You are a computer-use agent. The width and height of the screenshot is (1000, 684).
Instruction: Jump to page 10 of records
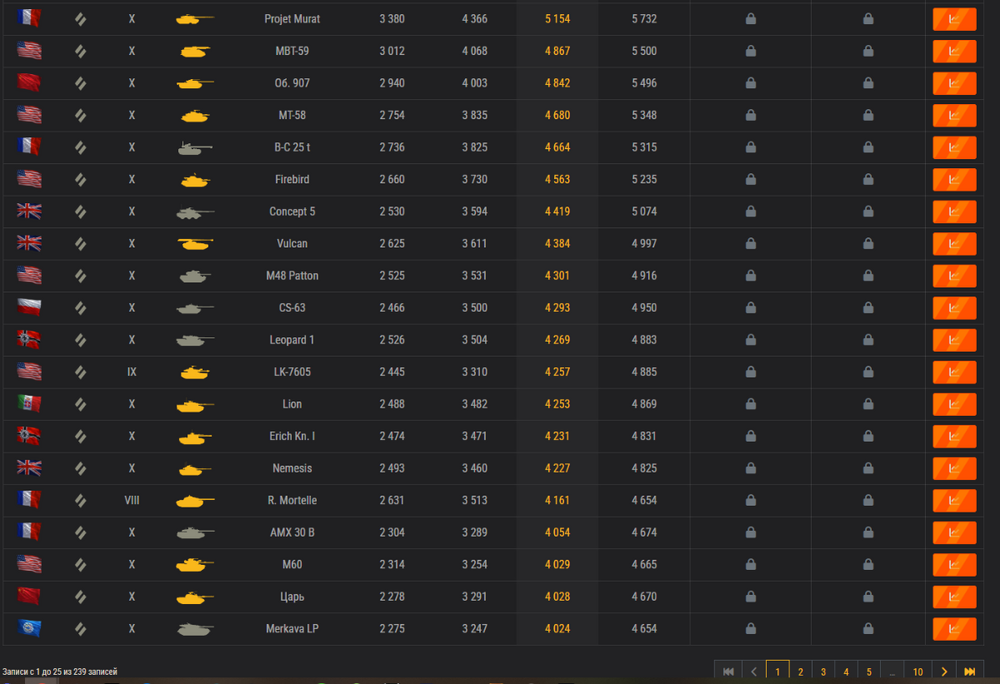[918, 672]
